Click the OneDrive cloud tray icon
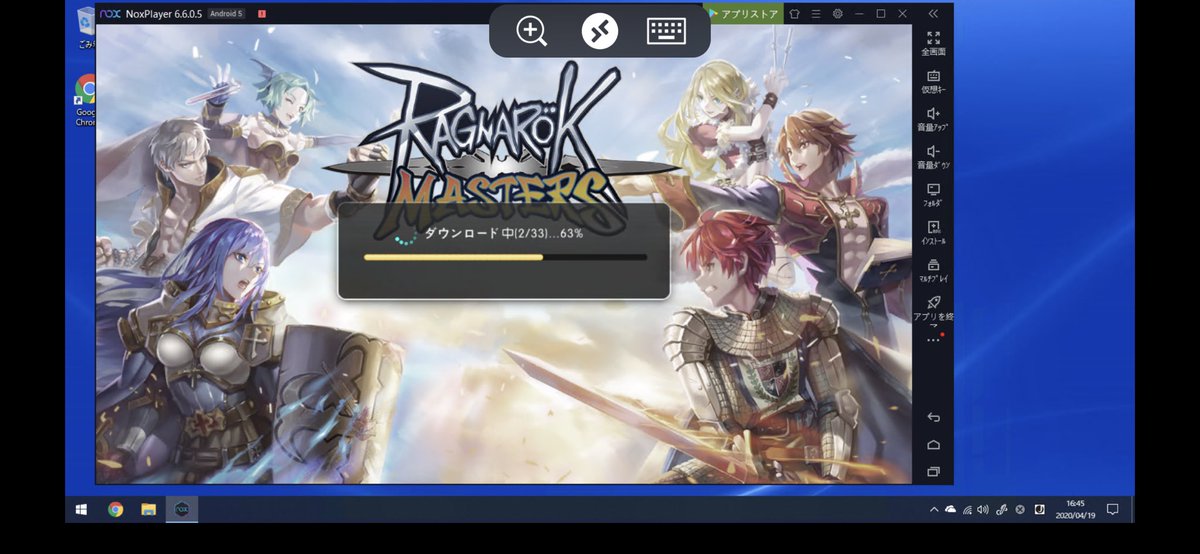 coord(950,509)
